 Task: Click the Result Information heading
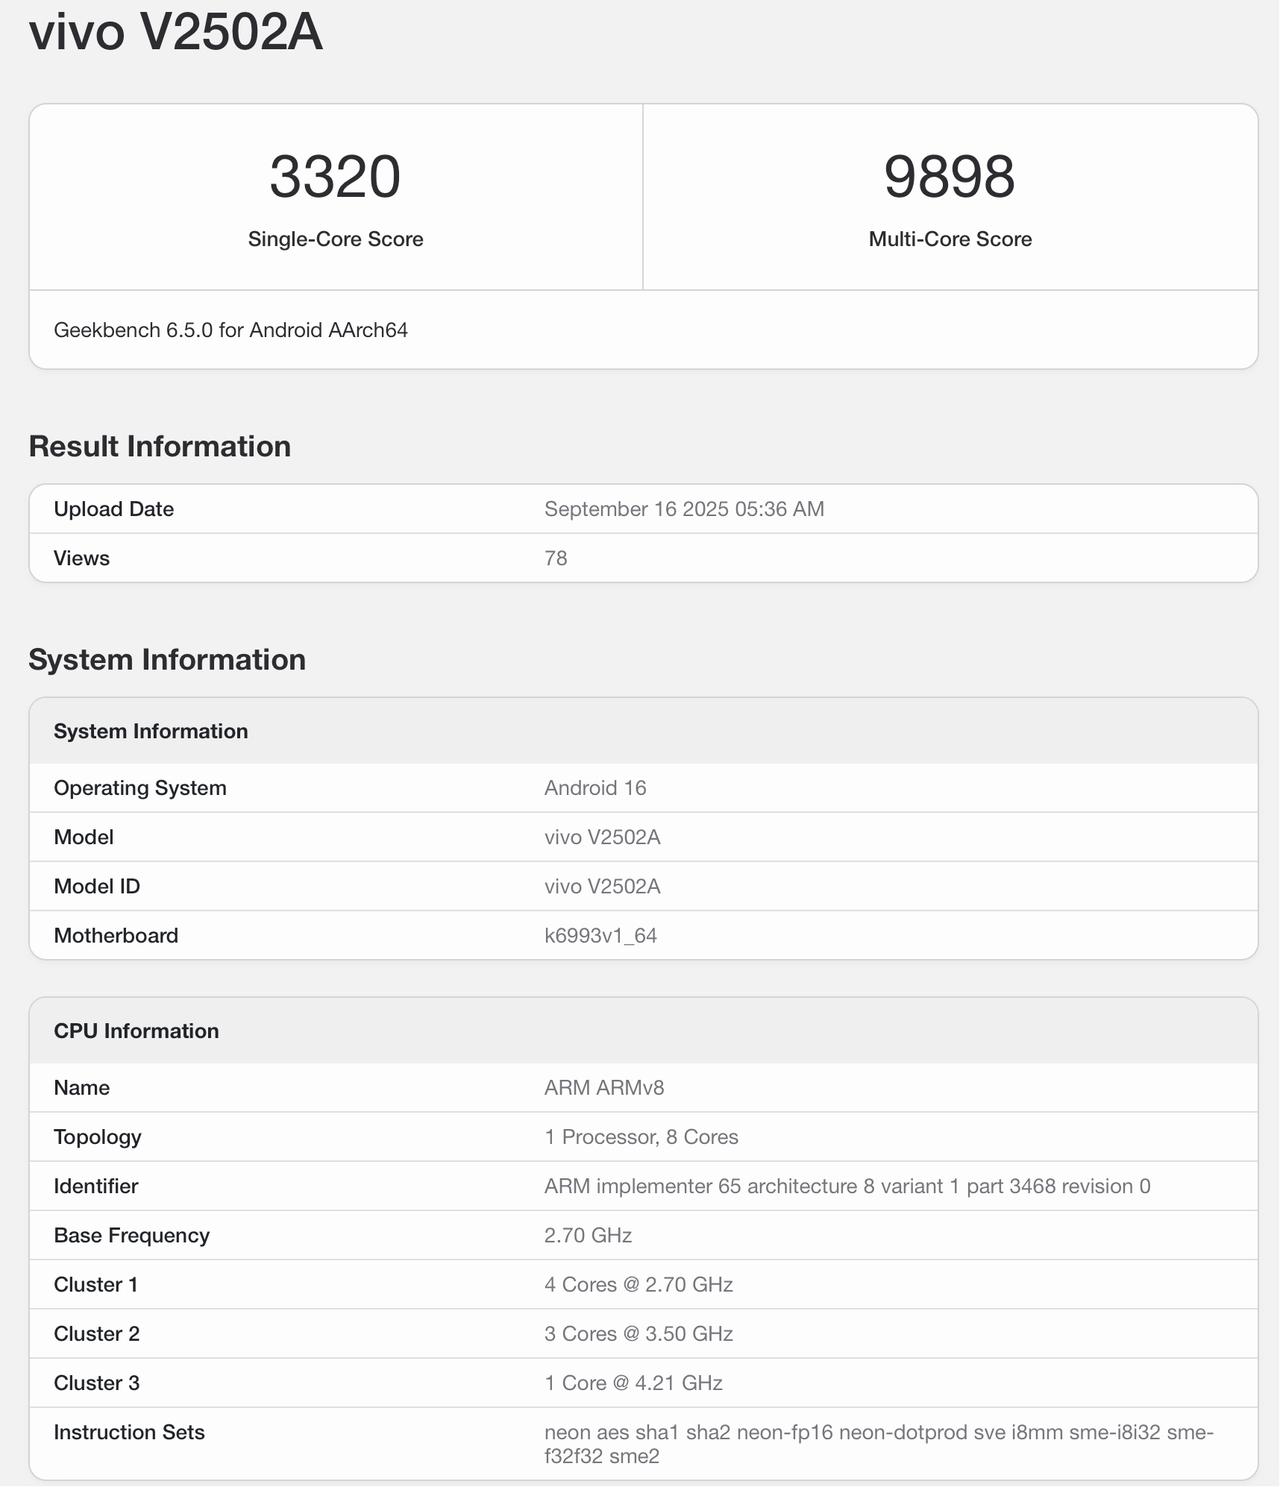160,446
